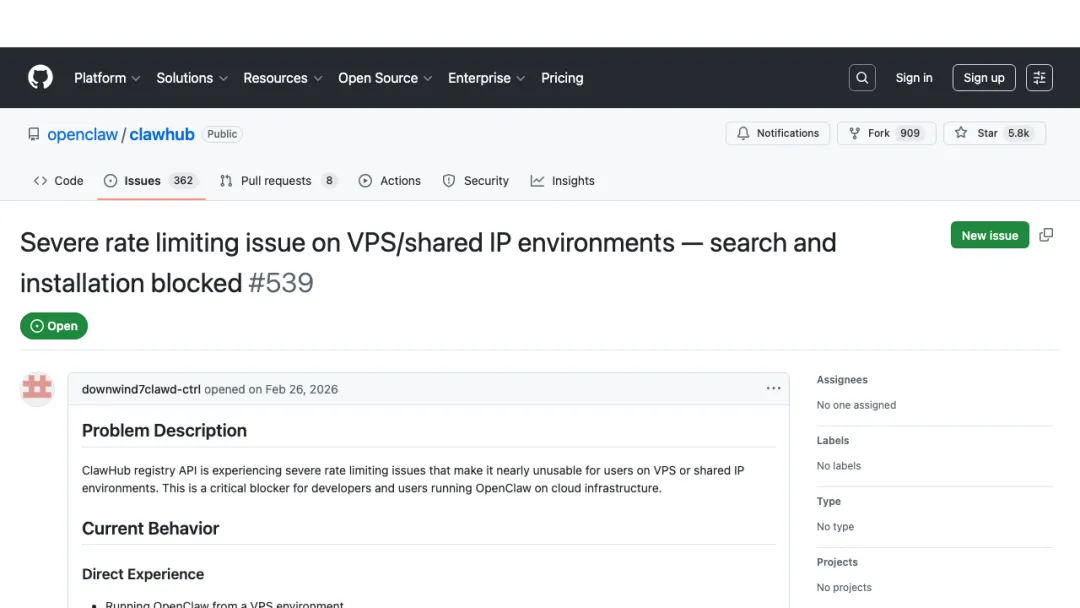Open the issue comment three-dot menu

[773, 388]
